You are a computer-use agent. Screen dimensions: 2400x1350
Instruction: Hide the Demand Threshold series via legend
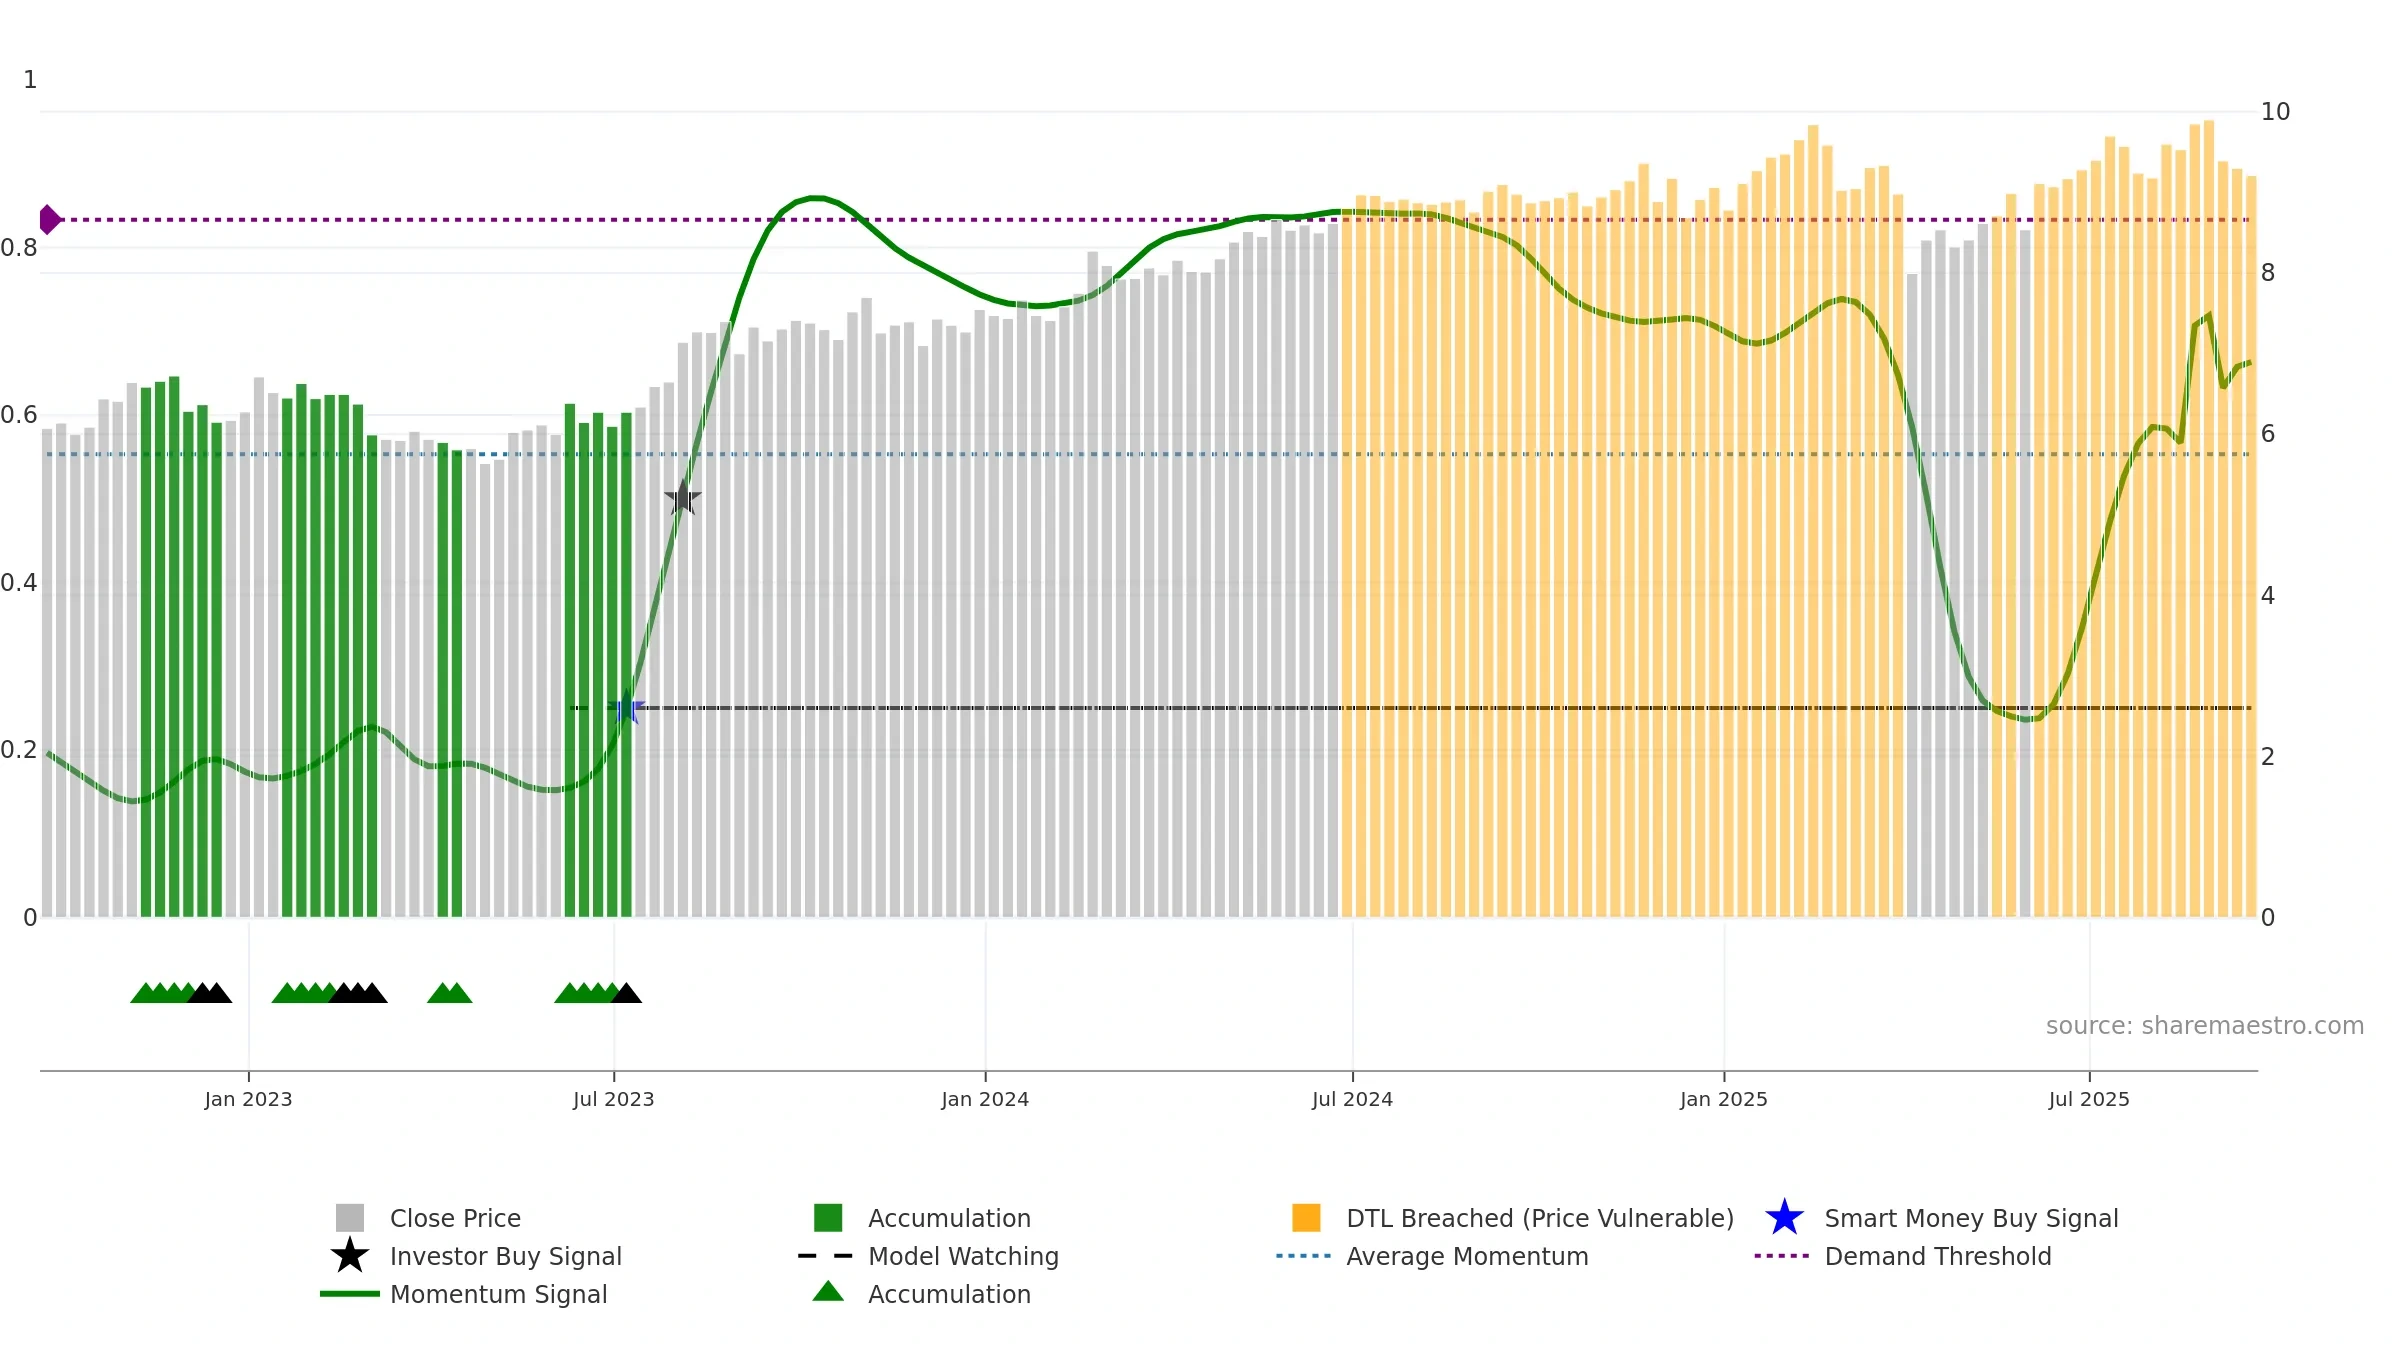tap(1938, 1256)
